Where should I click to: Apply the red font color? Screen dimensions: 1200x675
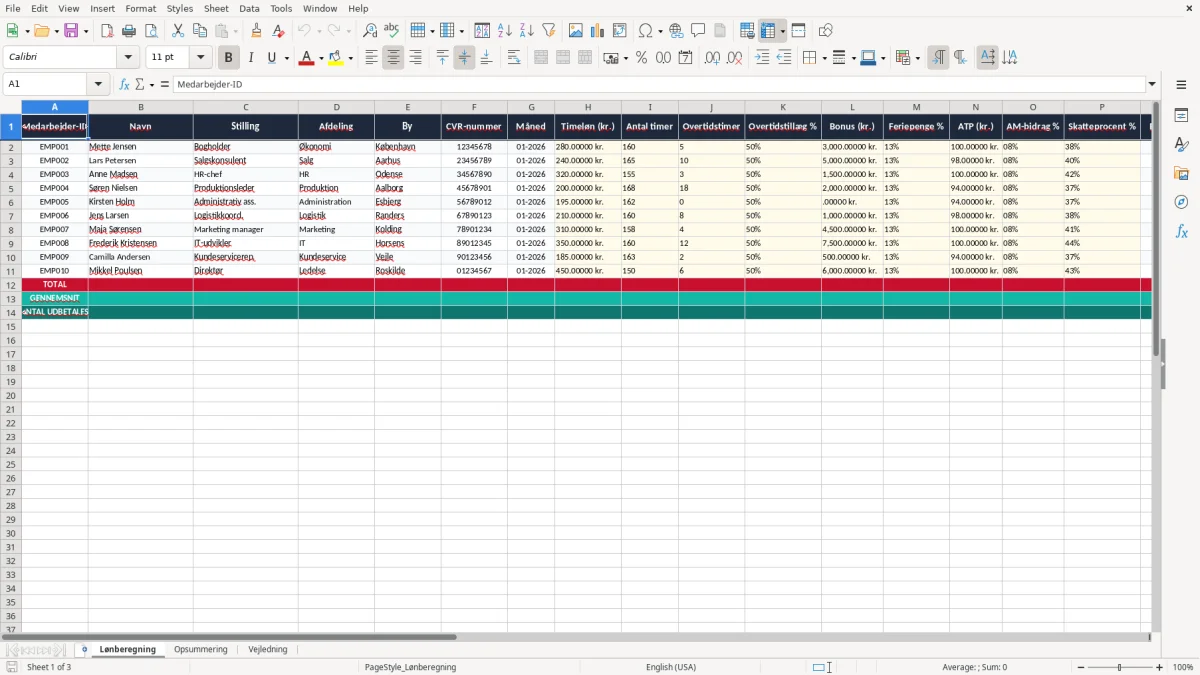click(306, 58)
